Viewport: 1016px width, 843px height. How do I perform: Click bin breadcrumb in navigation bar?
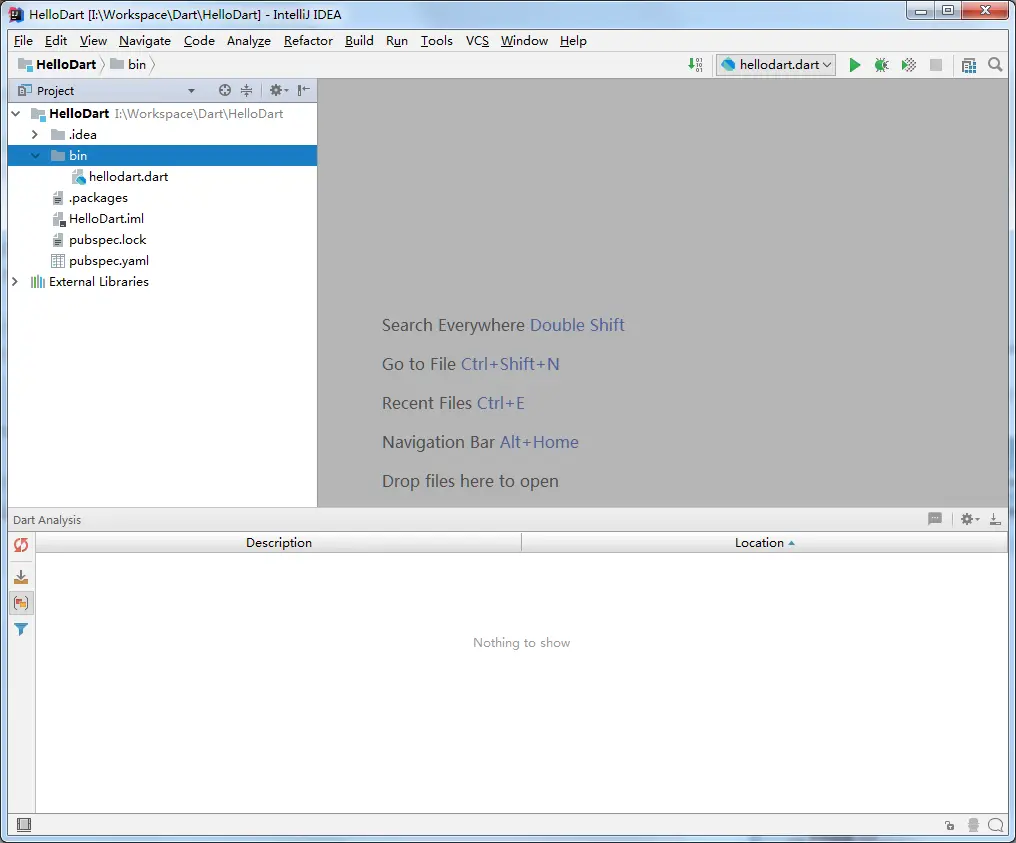(x=128, y=65)
